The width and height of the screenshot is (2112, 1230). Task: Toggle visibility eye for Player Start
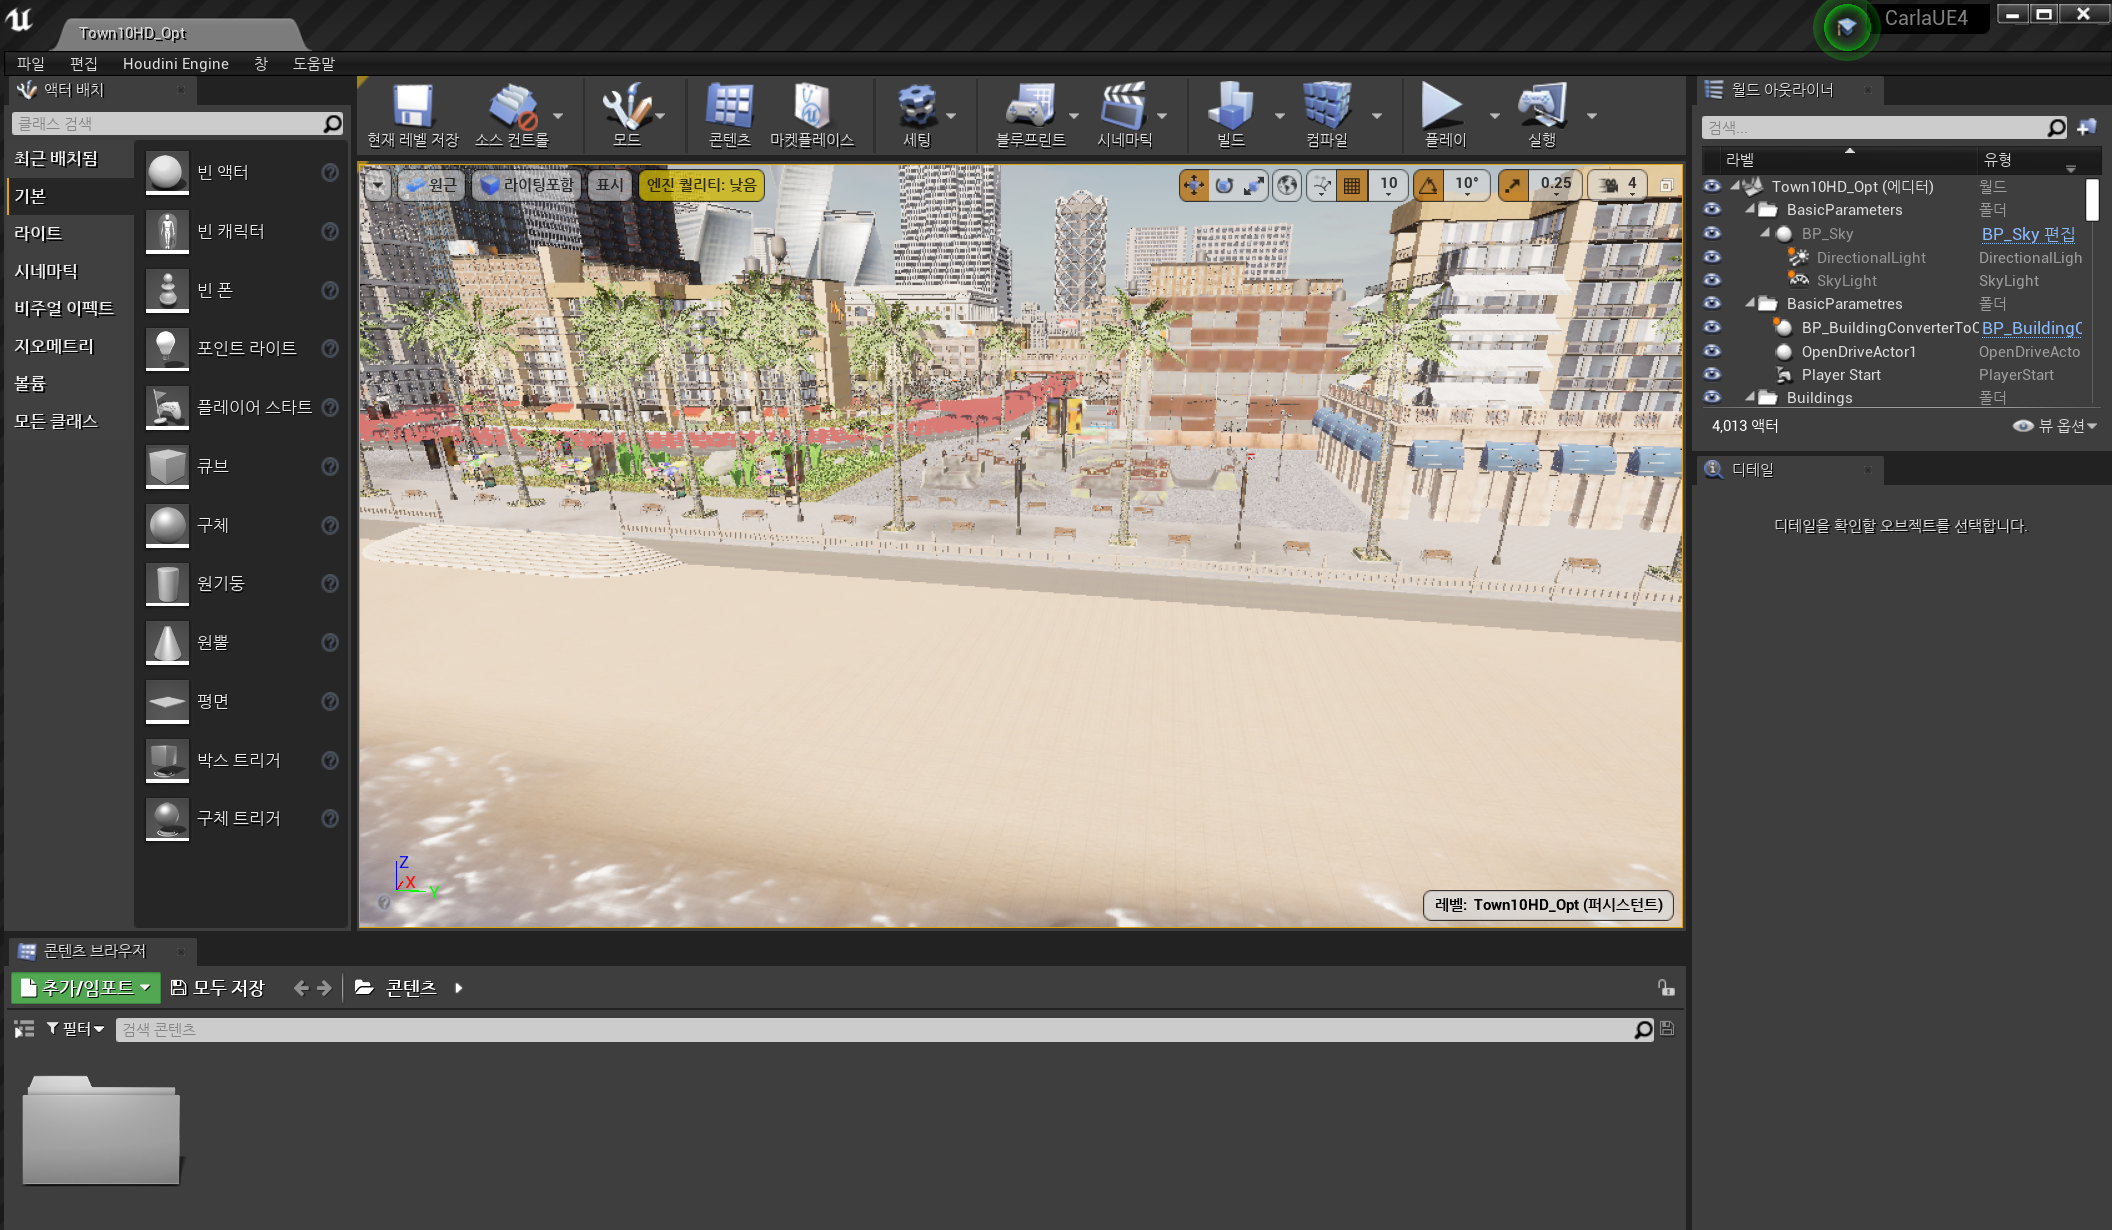pyautogui.click(x=1712, y=374)
